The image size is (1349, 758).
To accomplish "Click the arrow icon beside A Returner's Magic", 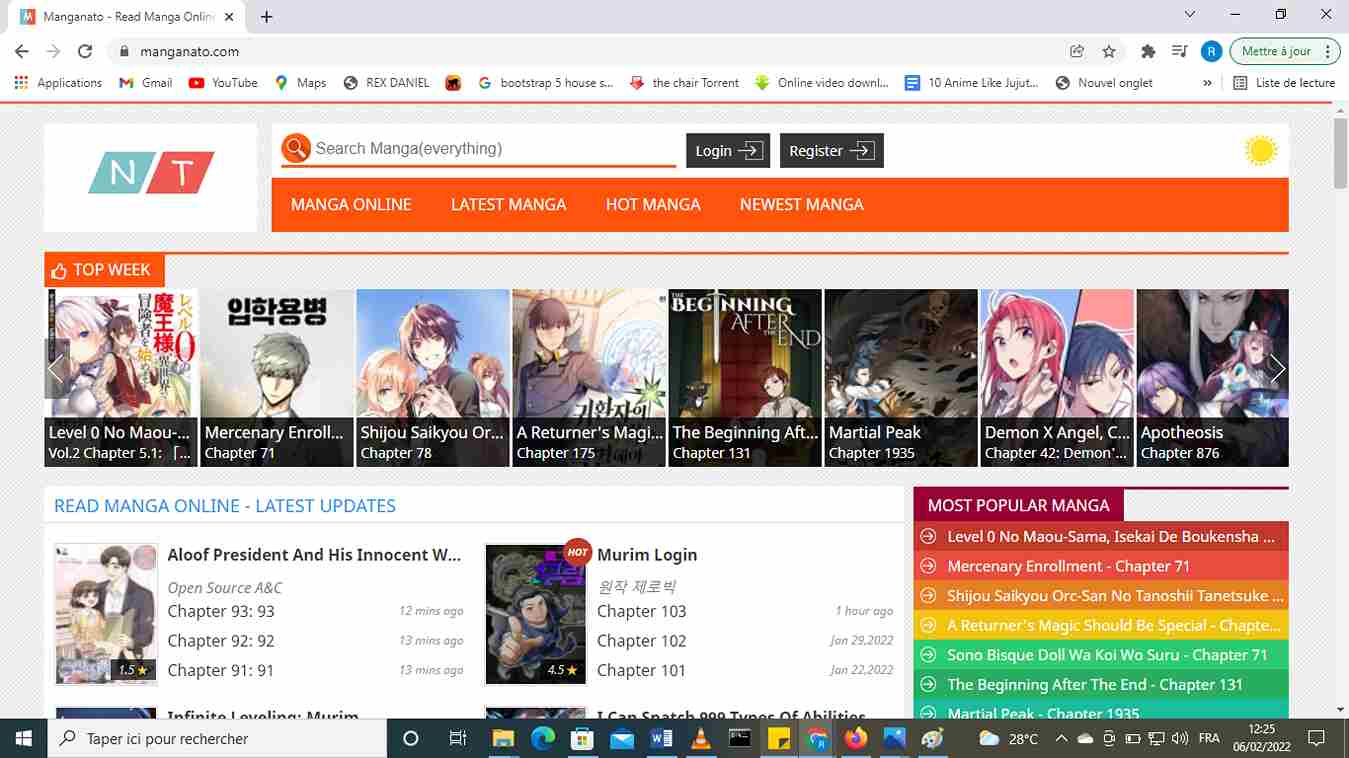I will 928,626.
